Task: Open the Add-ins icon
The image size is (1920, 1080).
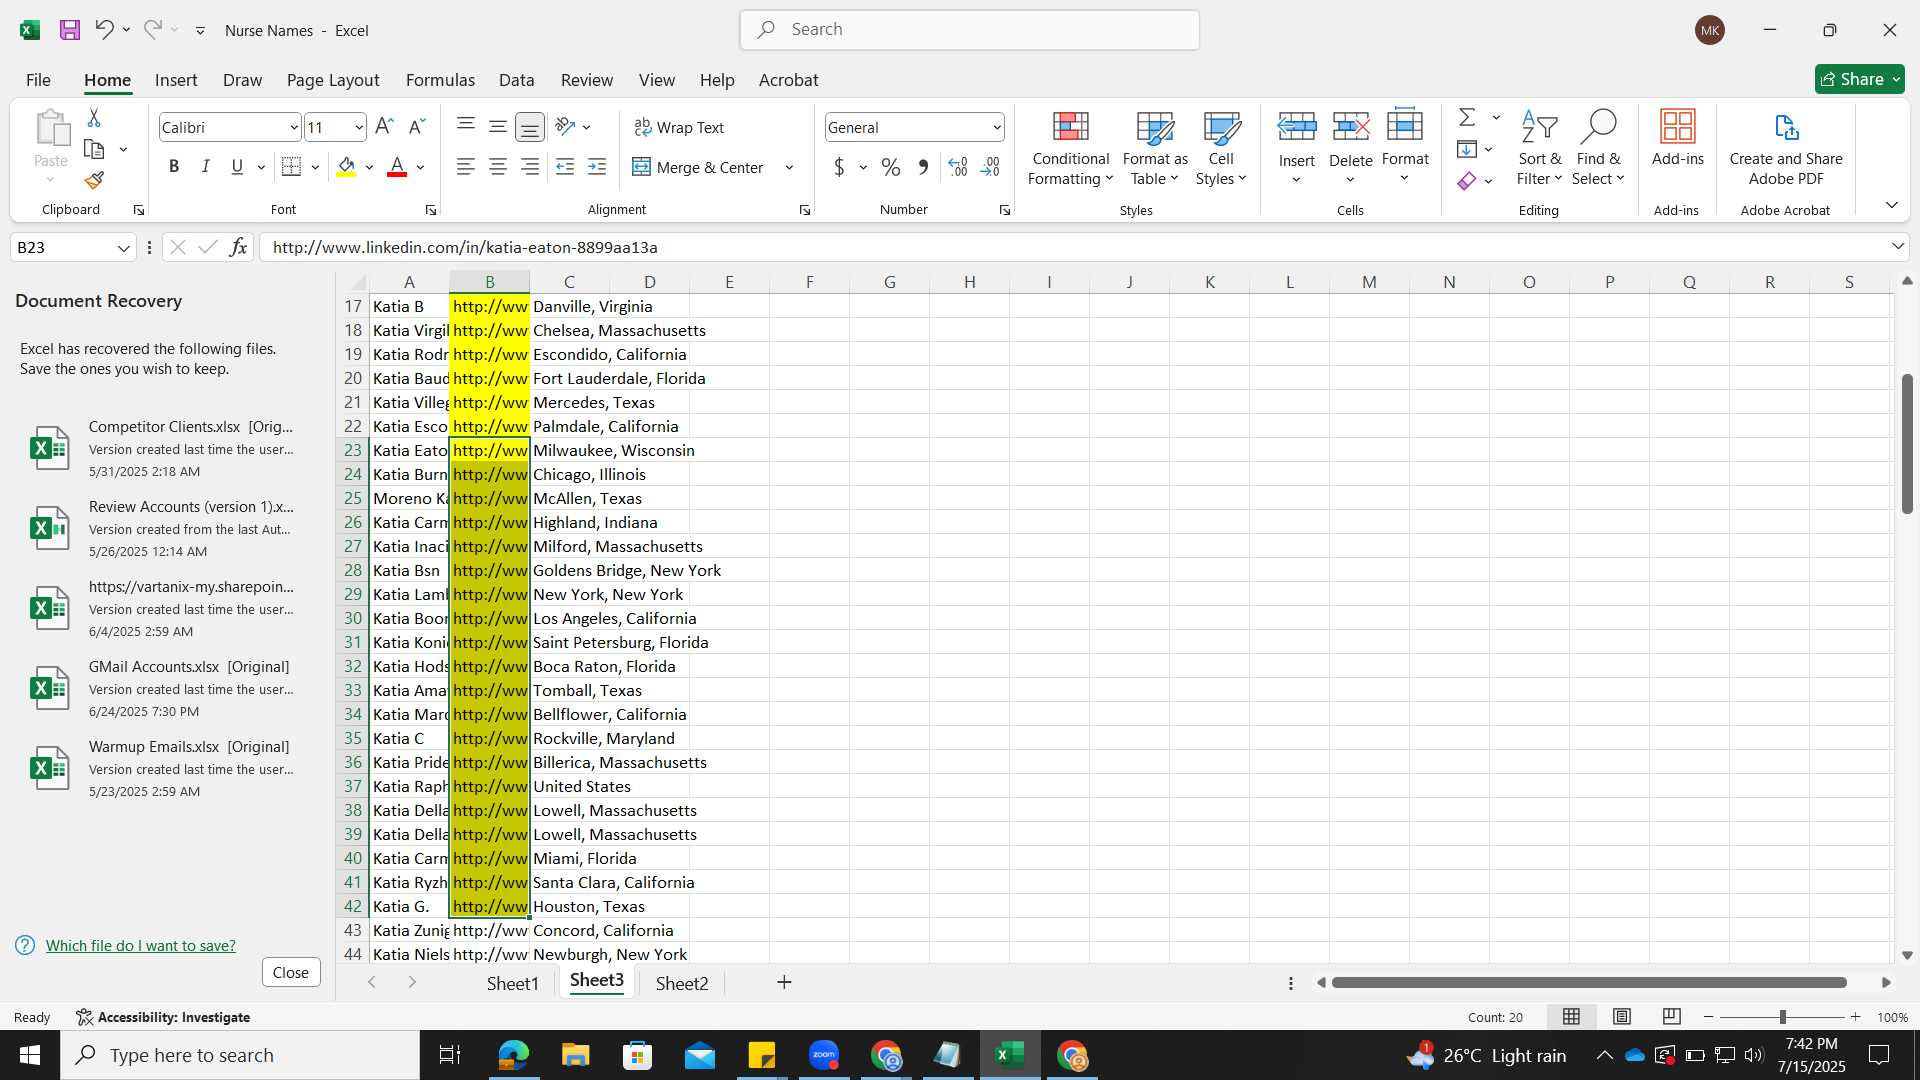Action: tap(1677, 138)
